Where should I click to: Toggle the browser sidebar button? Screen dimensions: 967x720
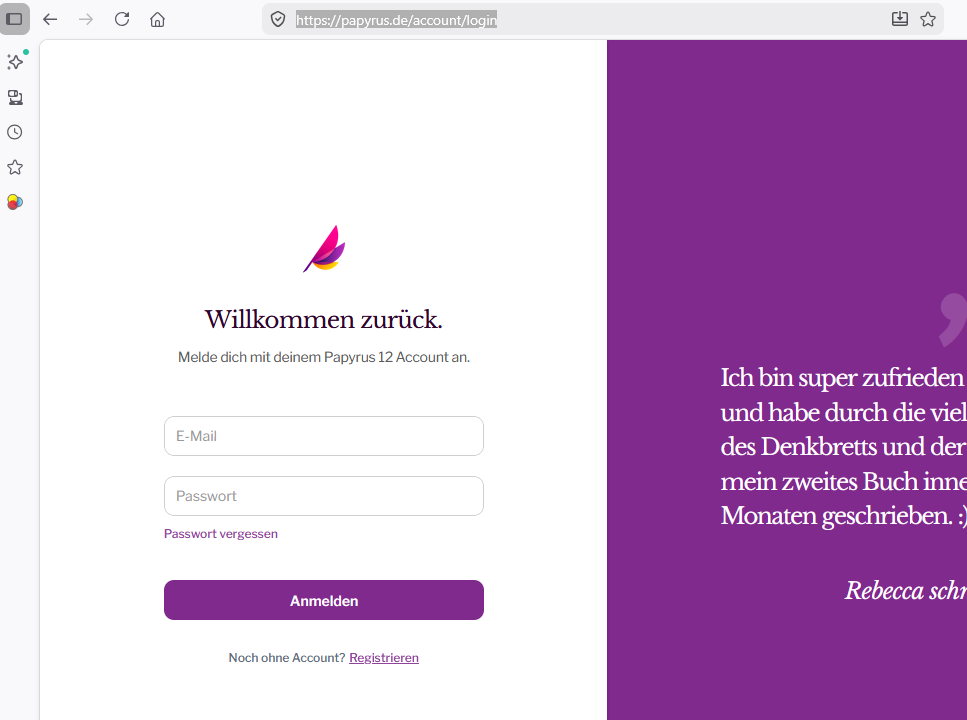coord(15,19)
